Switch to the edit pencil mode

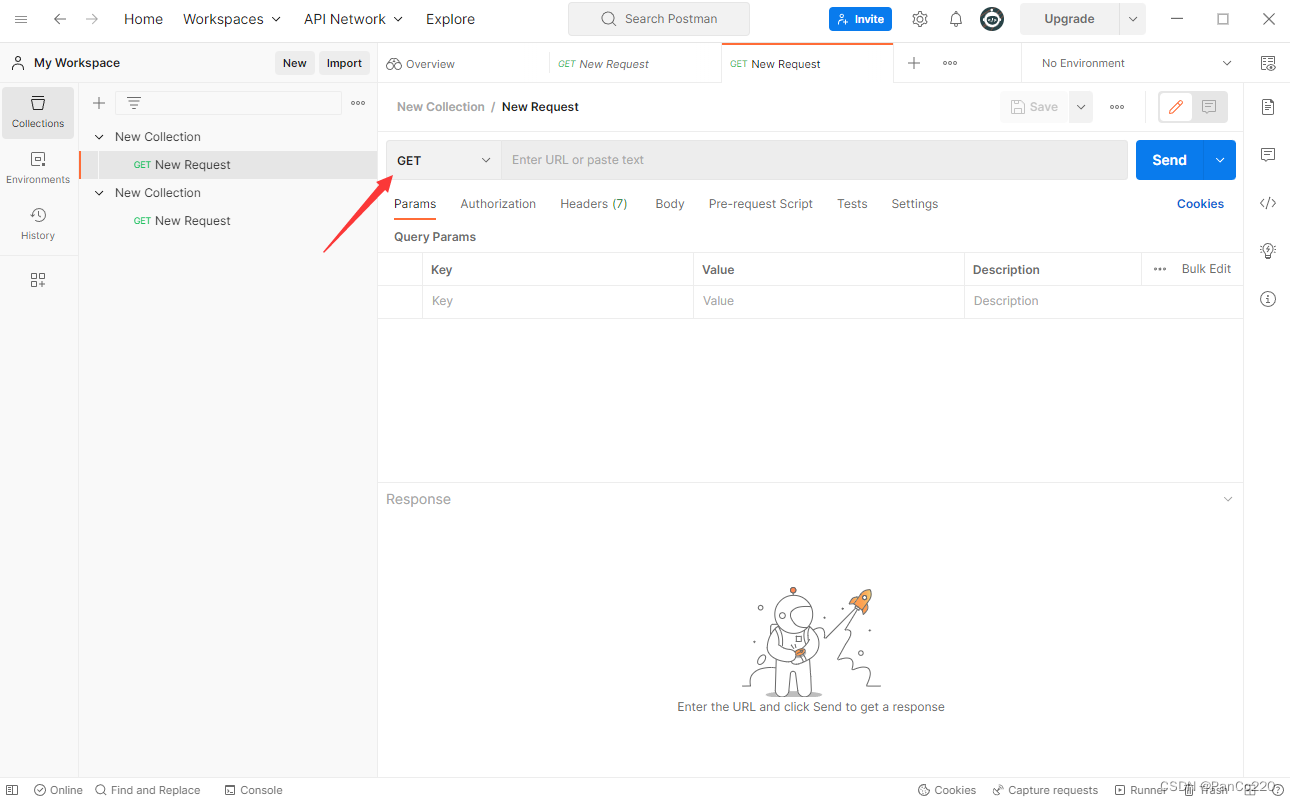[1176, 107]
